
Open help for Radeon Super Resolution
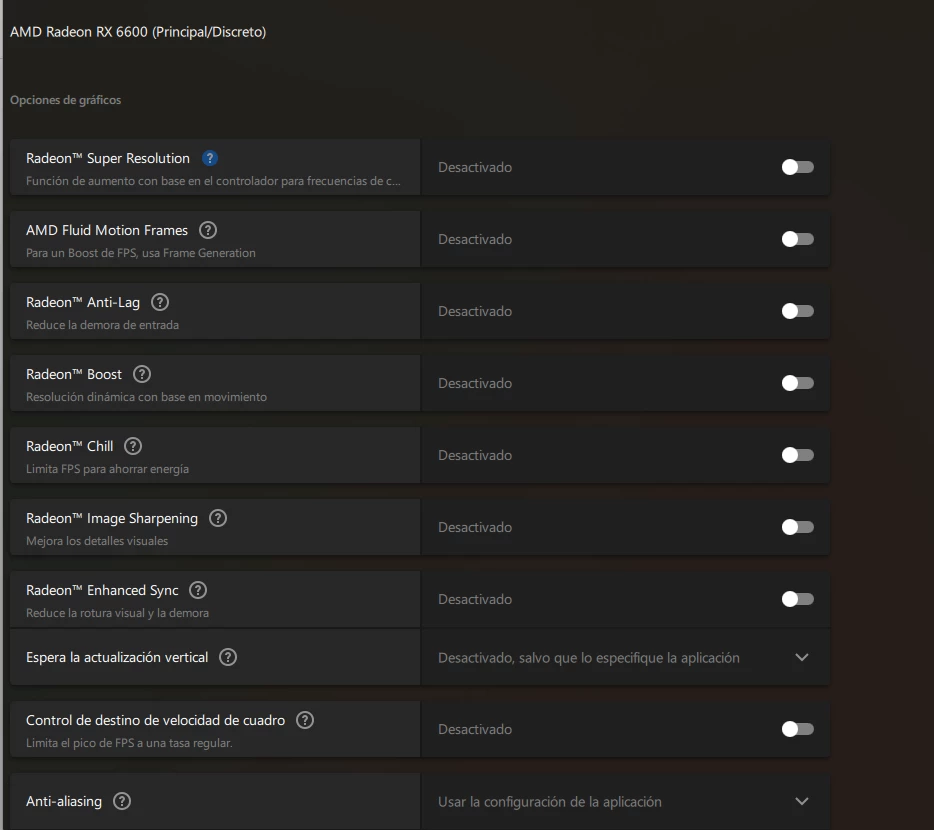(210, 158)
